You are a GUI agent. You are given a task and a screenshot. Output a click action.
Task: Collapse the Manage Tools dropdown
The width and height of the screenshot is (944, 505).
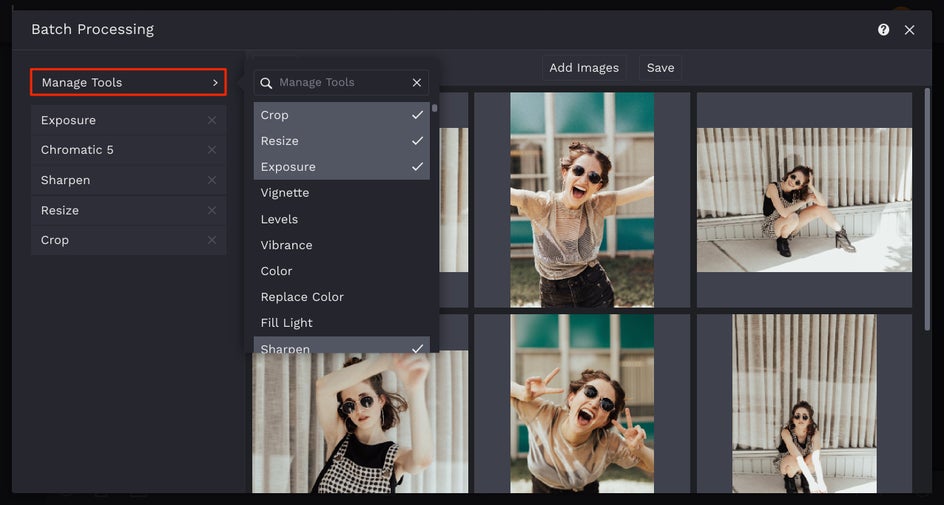[x=128, y=82]
